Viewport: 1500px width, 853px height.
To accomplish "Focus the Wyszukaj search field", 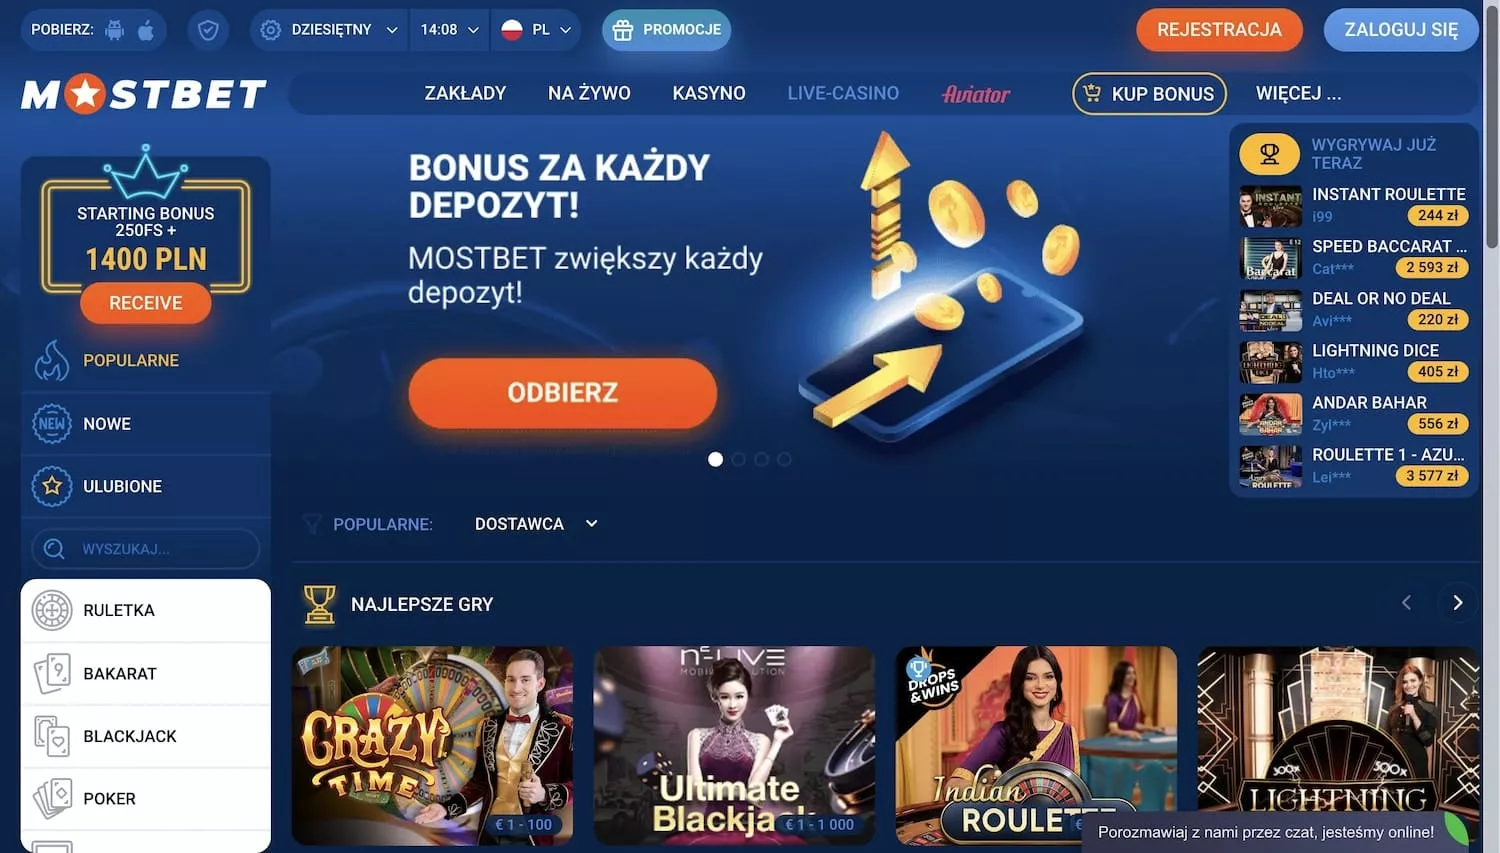I will (146, 549).
